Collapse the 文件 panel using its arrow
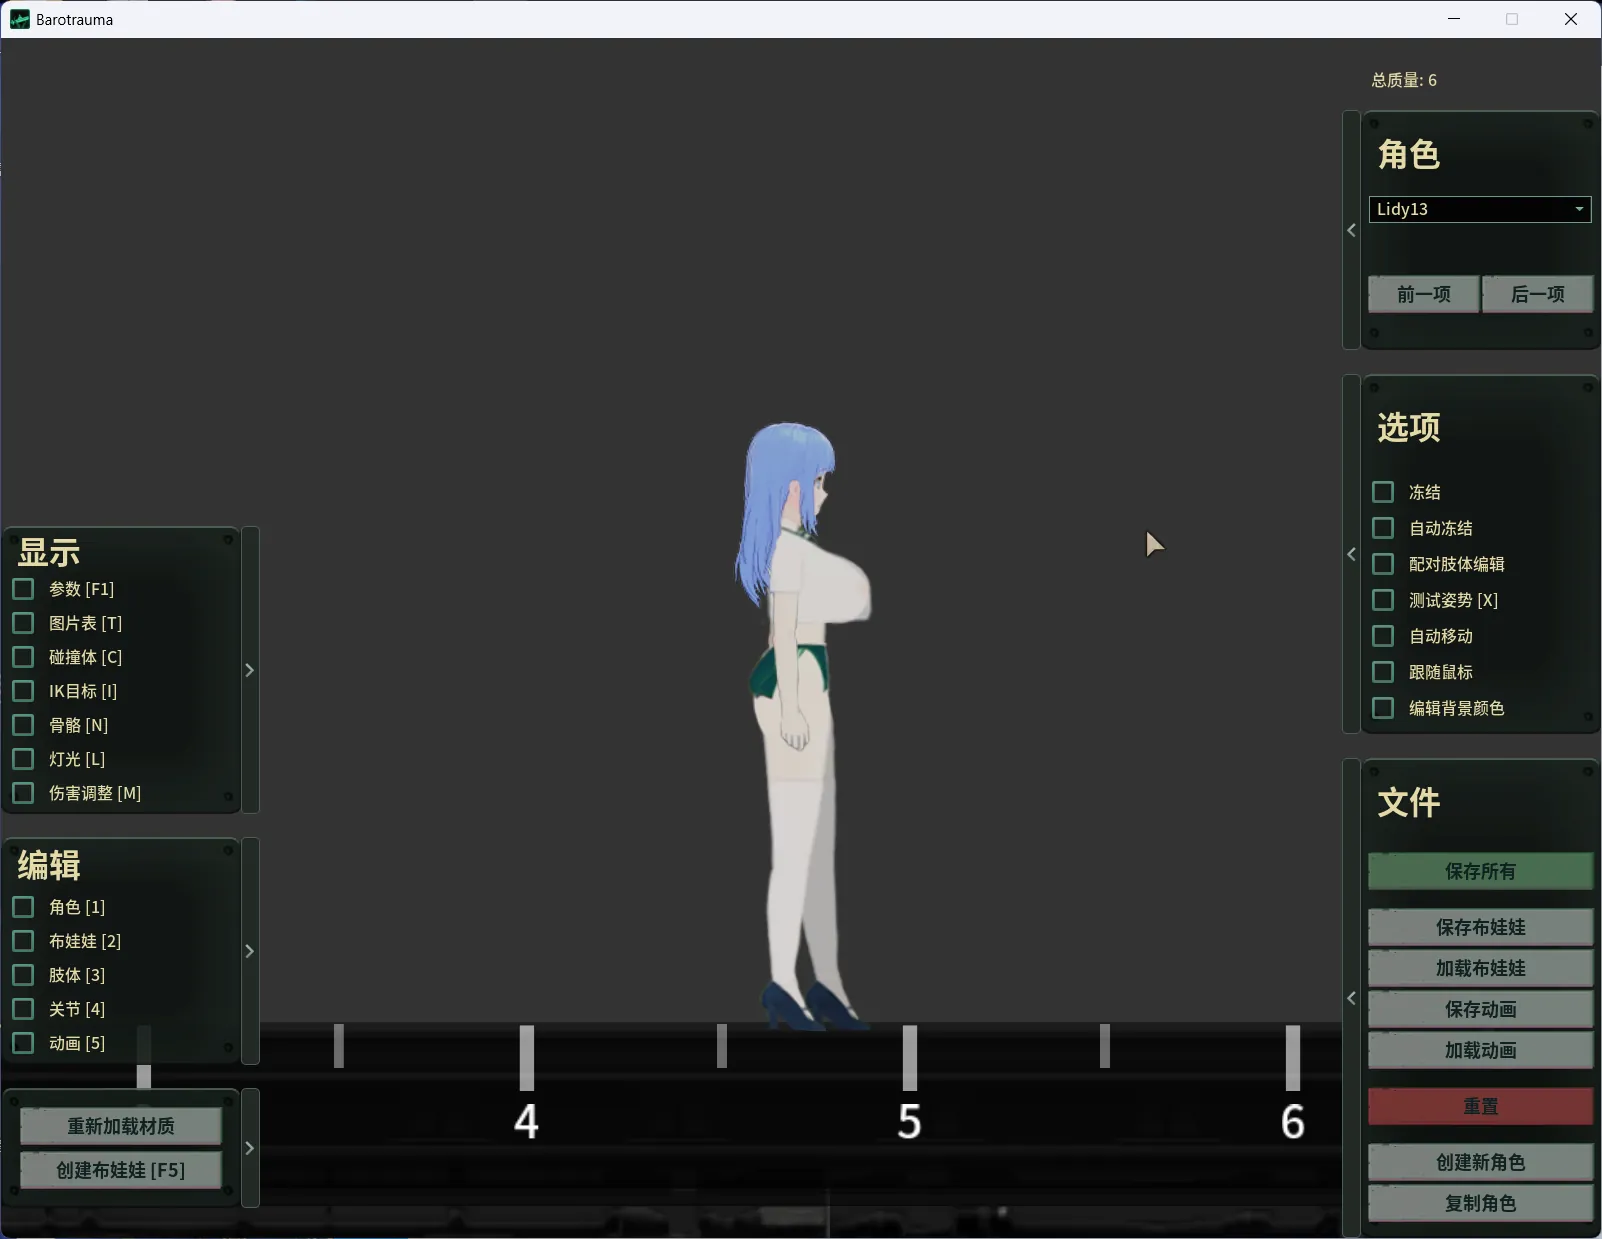The image size is (1602, 1239). click(x=1351, y=998)
